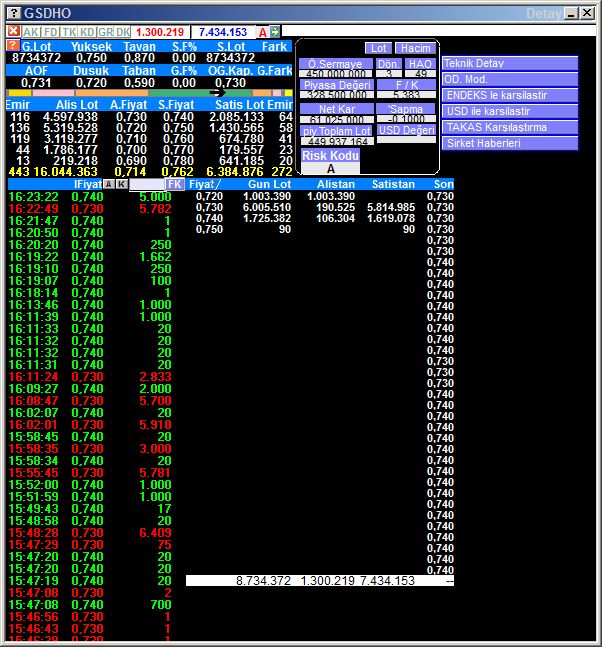Open Sirket Haberleri
The width and height of the screenshot is (602, 647).
tap(510, 143)
